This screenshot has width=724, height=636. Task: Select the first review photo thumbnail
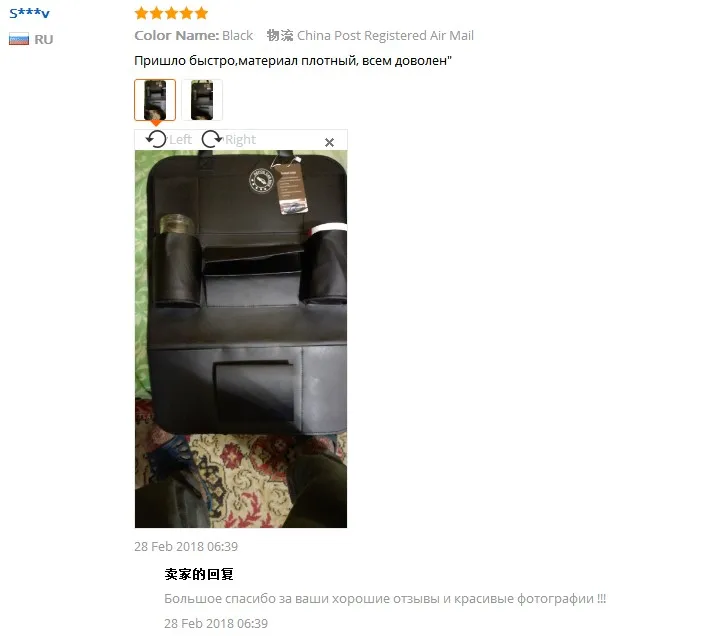coord(155,100)
